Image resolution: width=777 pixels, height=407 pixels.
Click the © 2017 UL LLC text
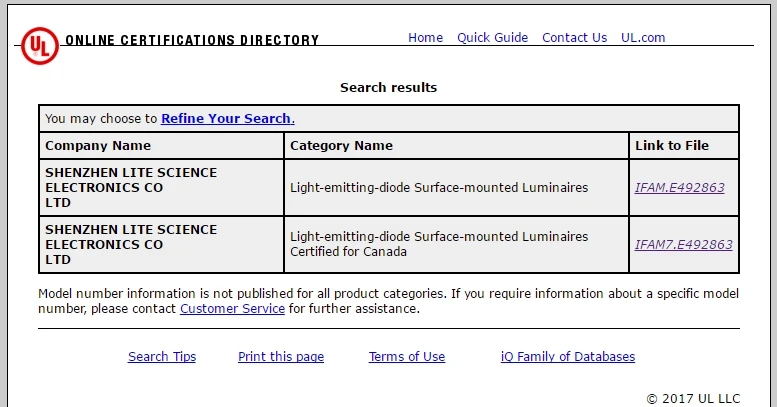(693, 399)
